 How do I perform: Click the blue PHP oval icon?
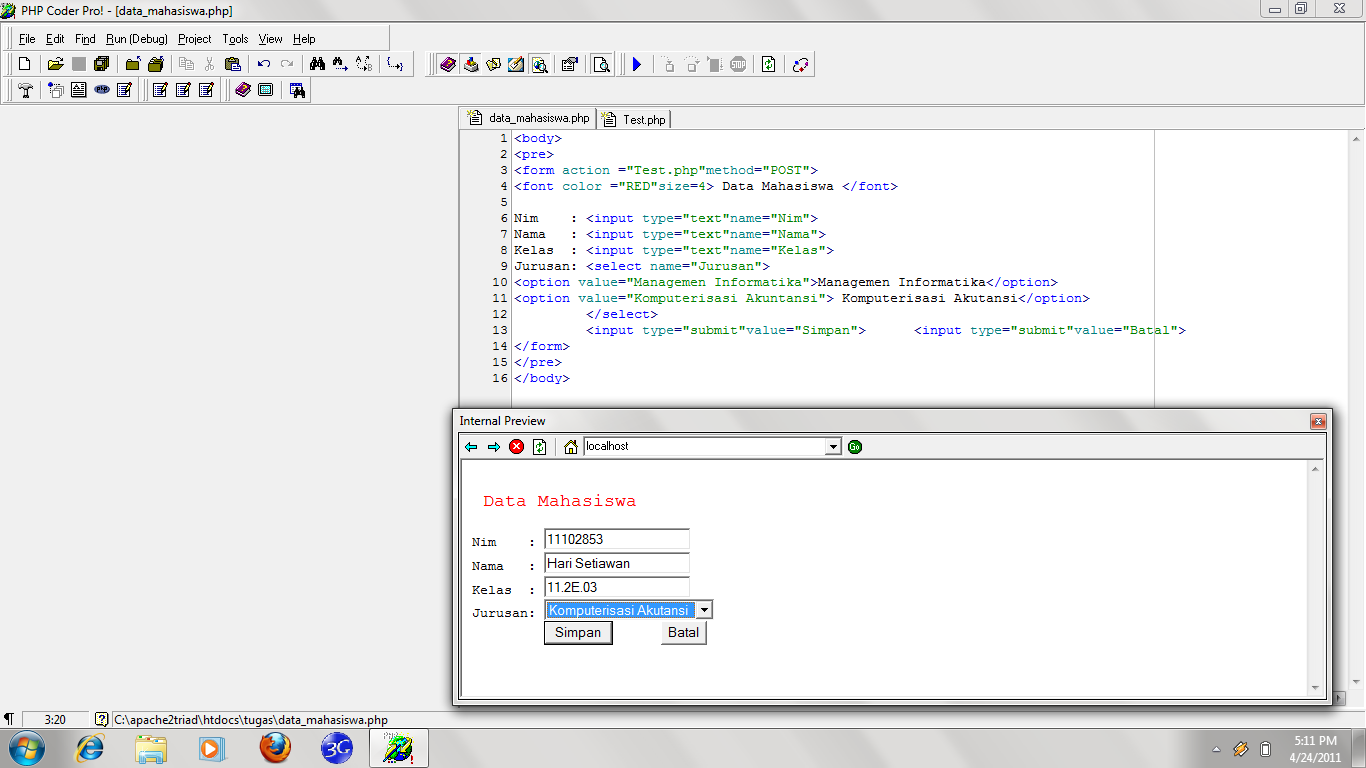(102, 90)
